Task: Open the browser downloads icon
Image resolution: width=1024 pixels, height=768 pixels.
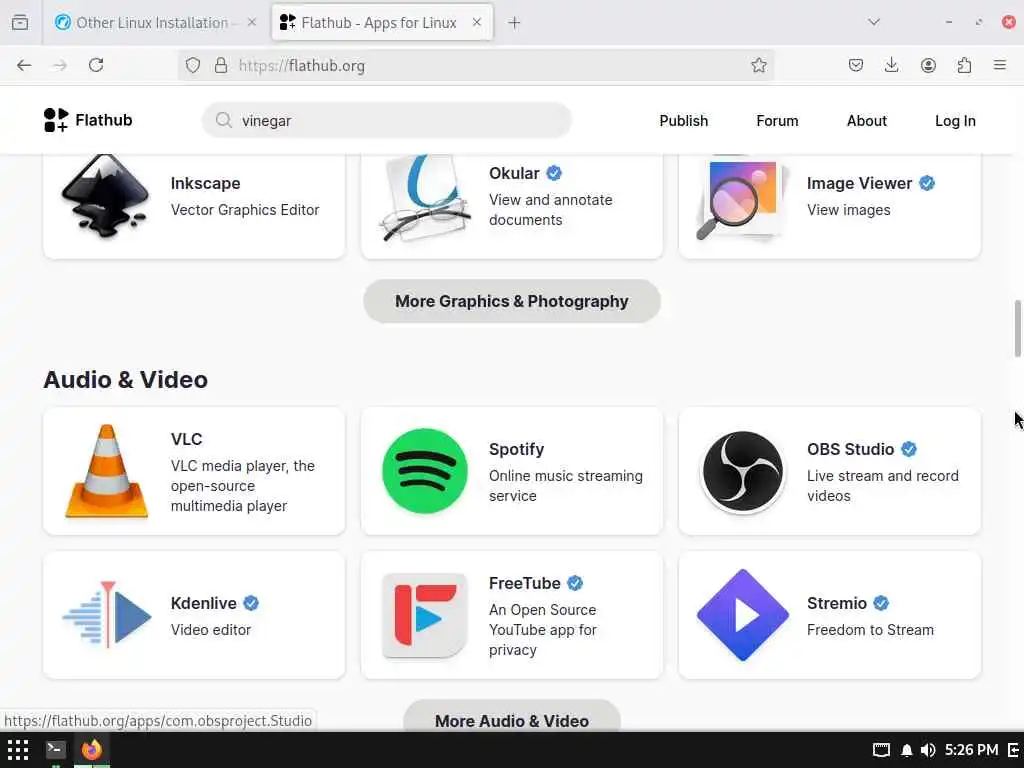Action: pyautogui.click(x=891, y=65)
